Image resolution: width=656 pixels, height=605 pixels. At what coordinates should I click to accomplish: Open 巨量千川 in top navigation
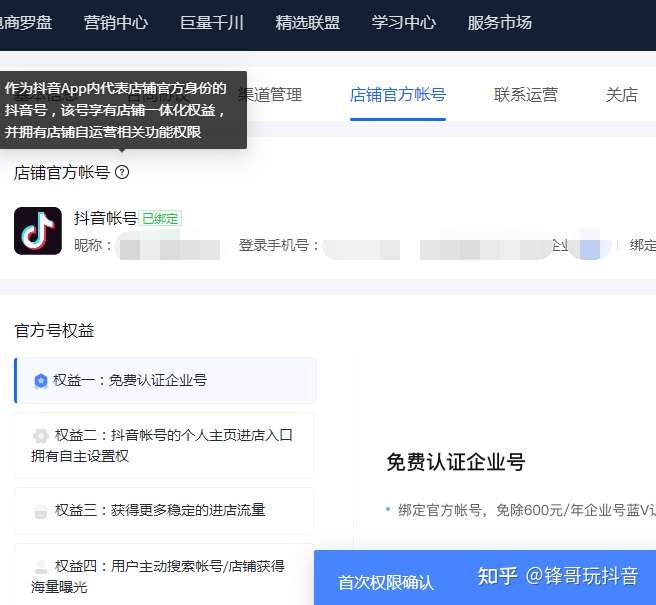coord(212,23)
